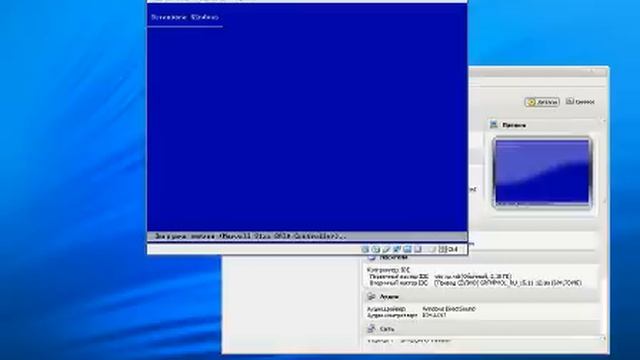Click the Marvell controller loading message in the VM screen
Image resolution: width=640 pixels, height=360 pixels.
pyautogui.click(x=250, y=236)
